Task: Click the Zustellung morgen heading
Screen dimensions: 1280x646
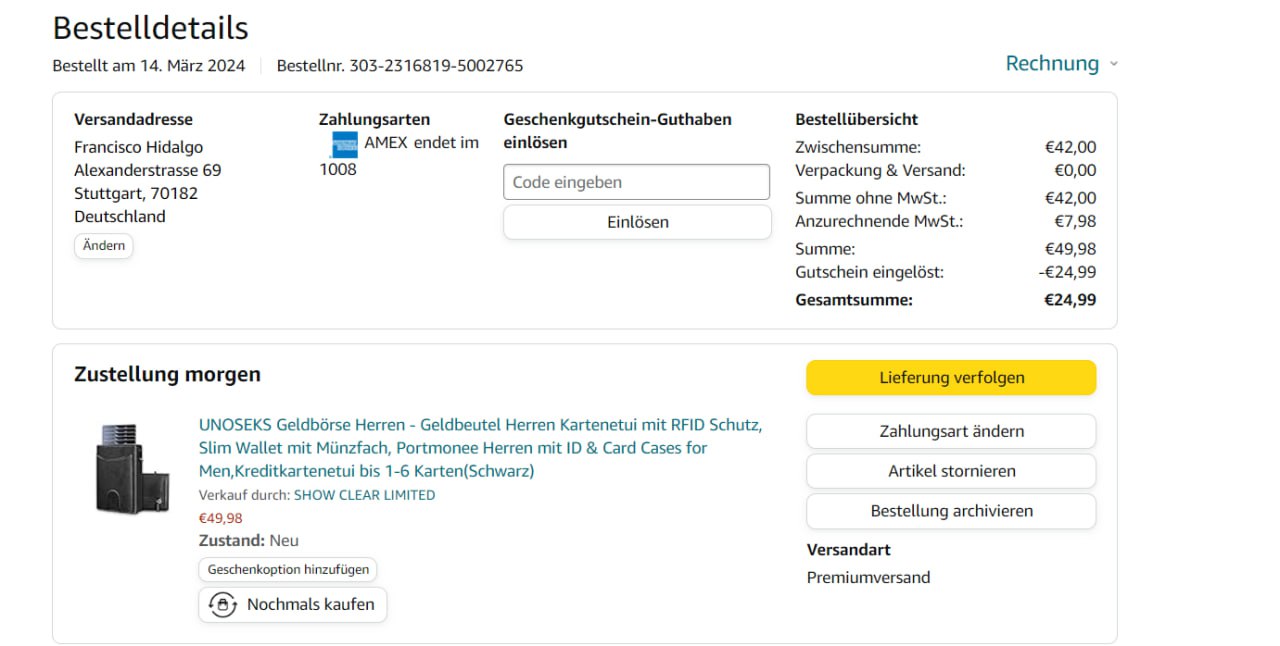Action: click(x=167, y=375)
